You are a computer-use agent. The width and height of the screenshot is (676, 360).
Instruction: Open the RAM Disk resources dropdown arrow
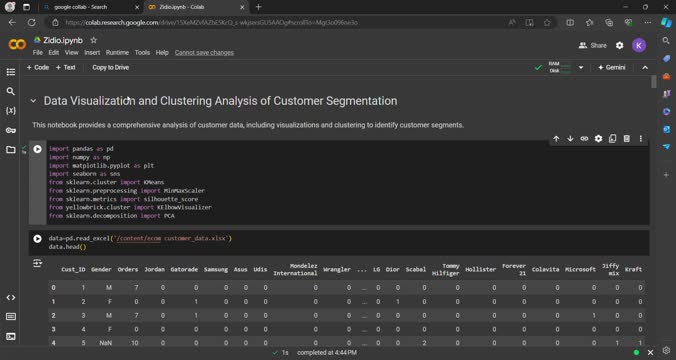point(581,68)
